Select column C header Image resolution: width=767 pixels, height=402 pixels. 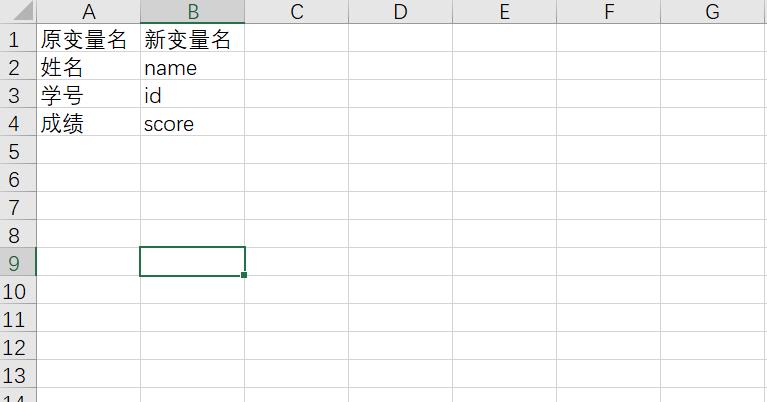point(296,11)
